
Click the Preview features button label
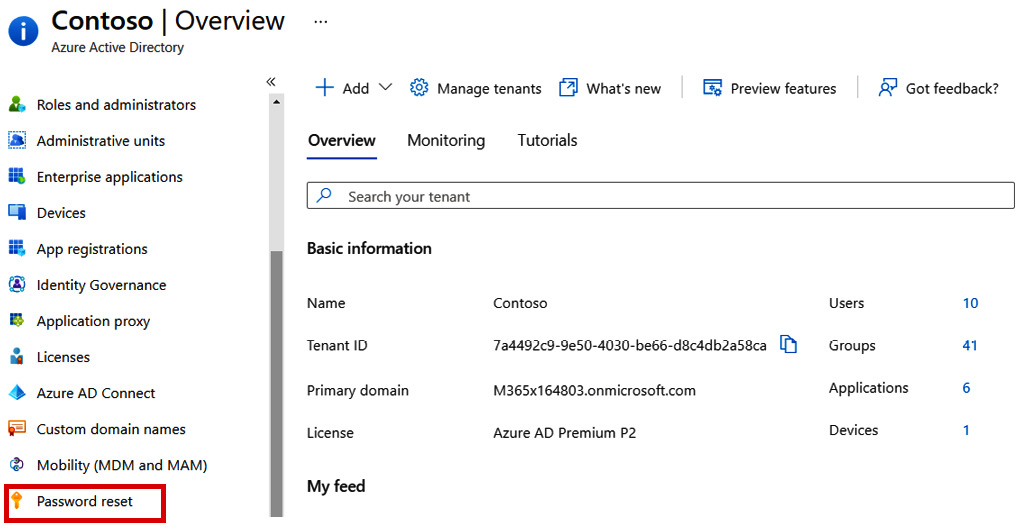pos(783,89)
